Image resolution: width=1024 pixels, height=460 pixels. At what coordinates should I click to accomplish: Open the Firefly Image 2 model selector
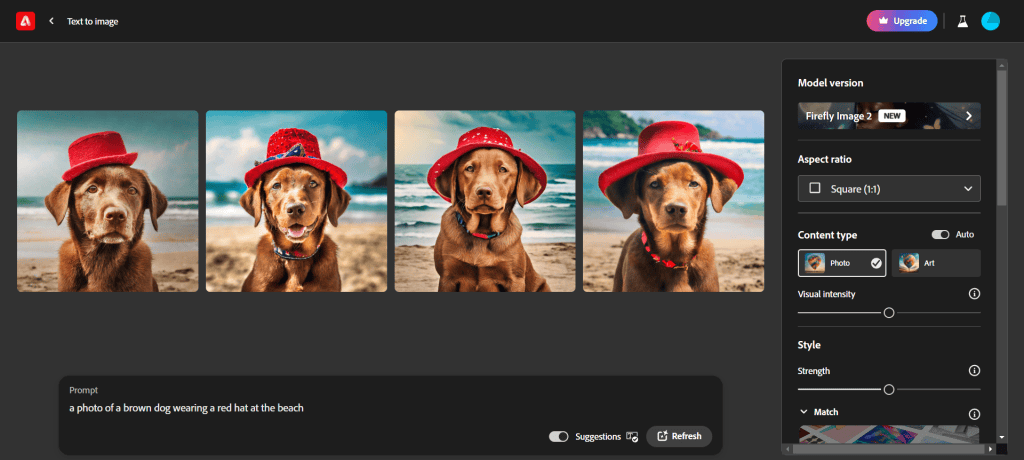pos(889,116)
